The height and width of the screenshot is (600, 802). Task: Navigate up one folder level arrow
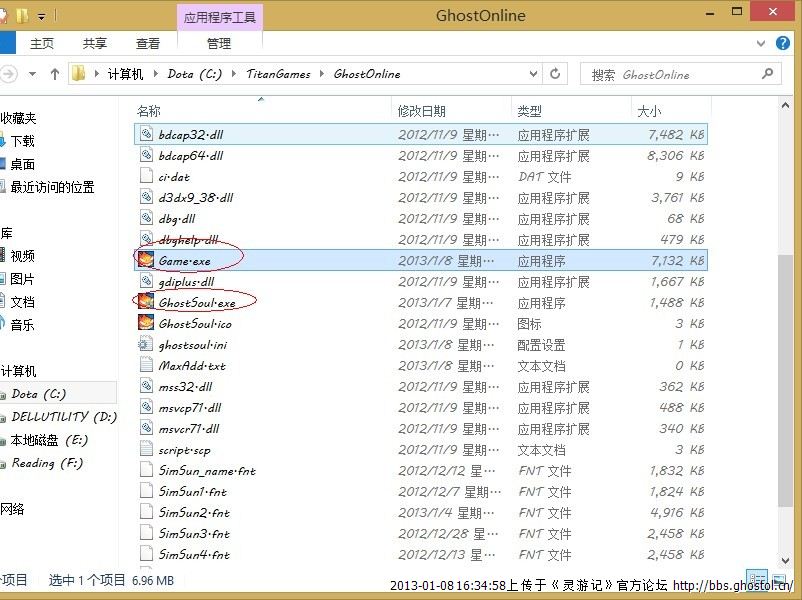55,74
